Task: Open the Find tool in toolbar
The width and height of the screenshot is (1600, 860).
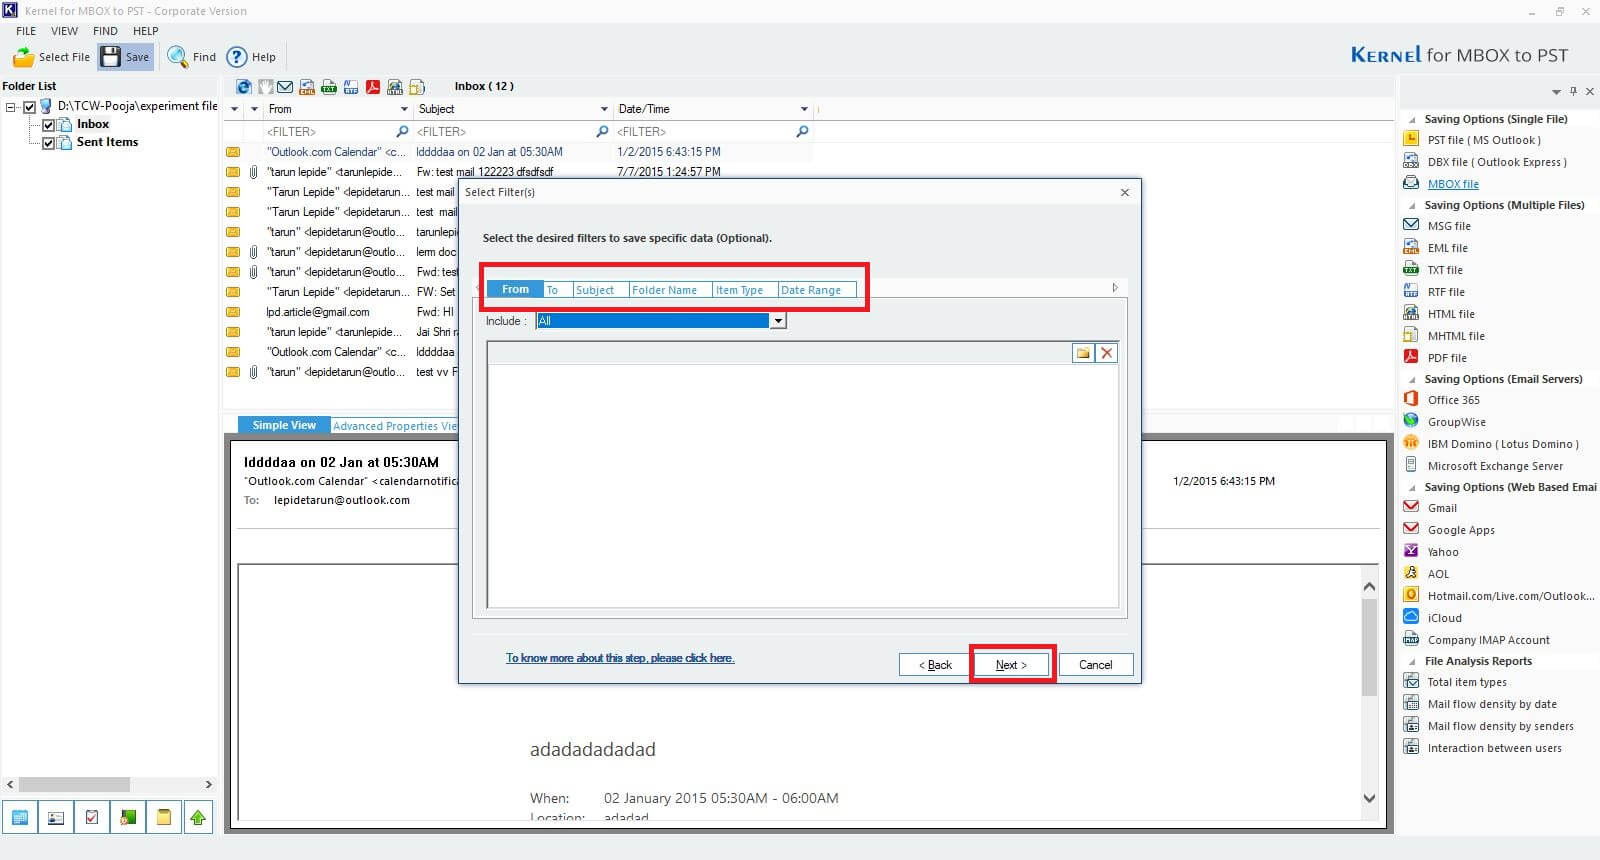Action: click(191, 57)
